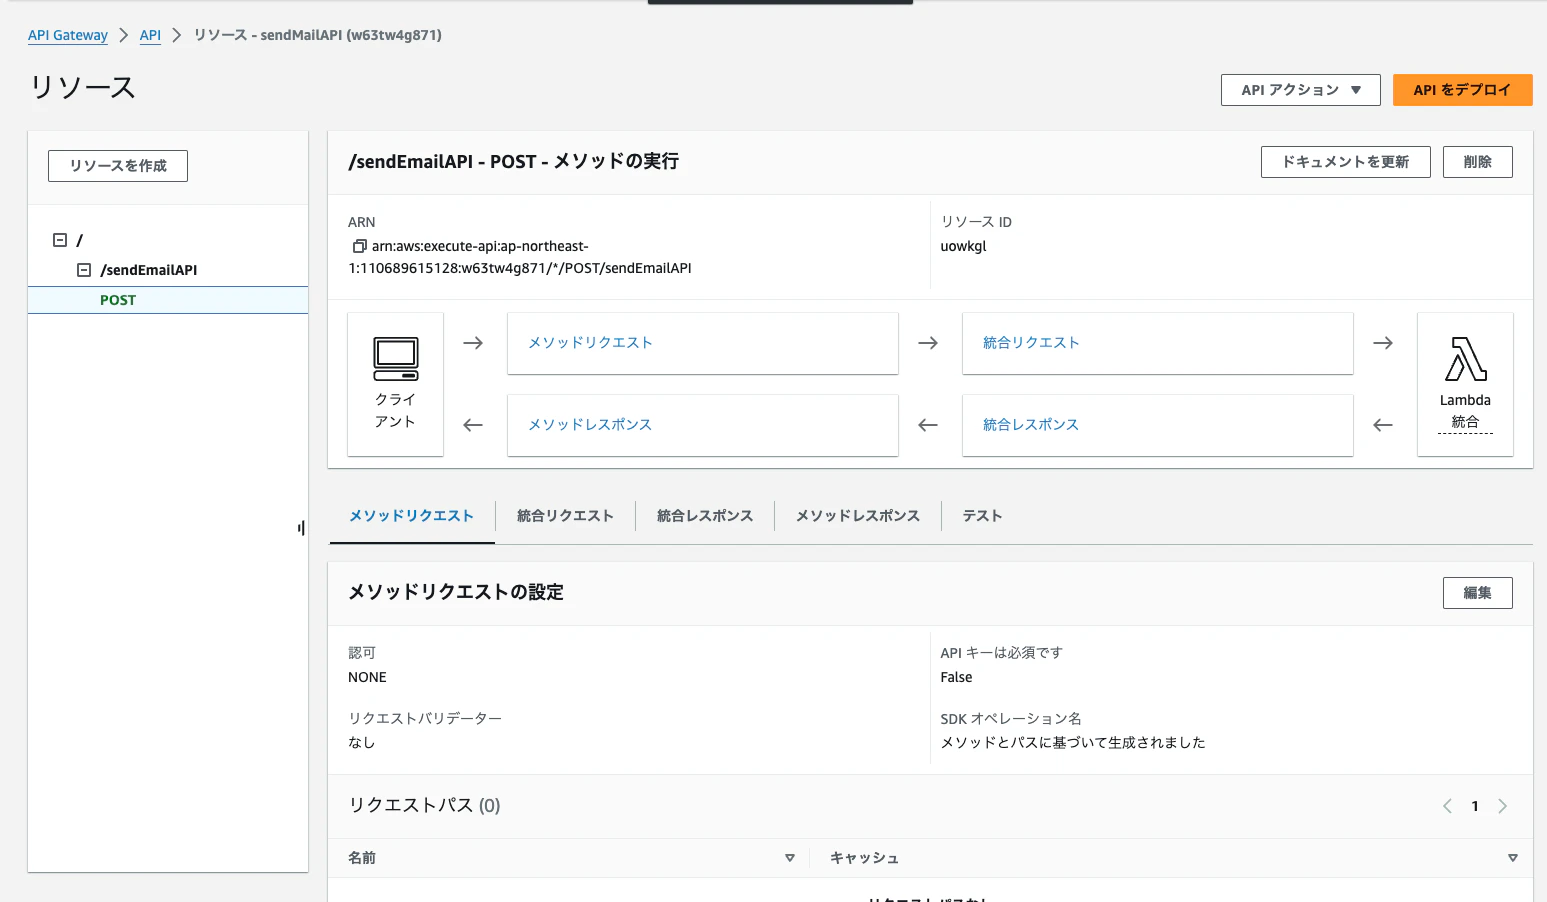Screen dimensions: 1547x902
Task: Click API をデプロイ button
Action: [1462, 90]
